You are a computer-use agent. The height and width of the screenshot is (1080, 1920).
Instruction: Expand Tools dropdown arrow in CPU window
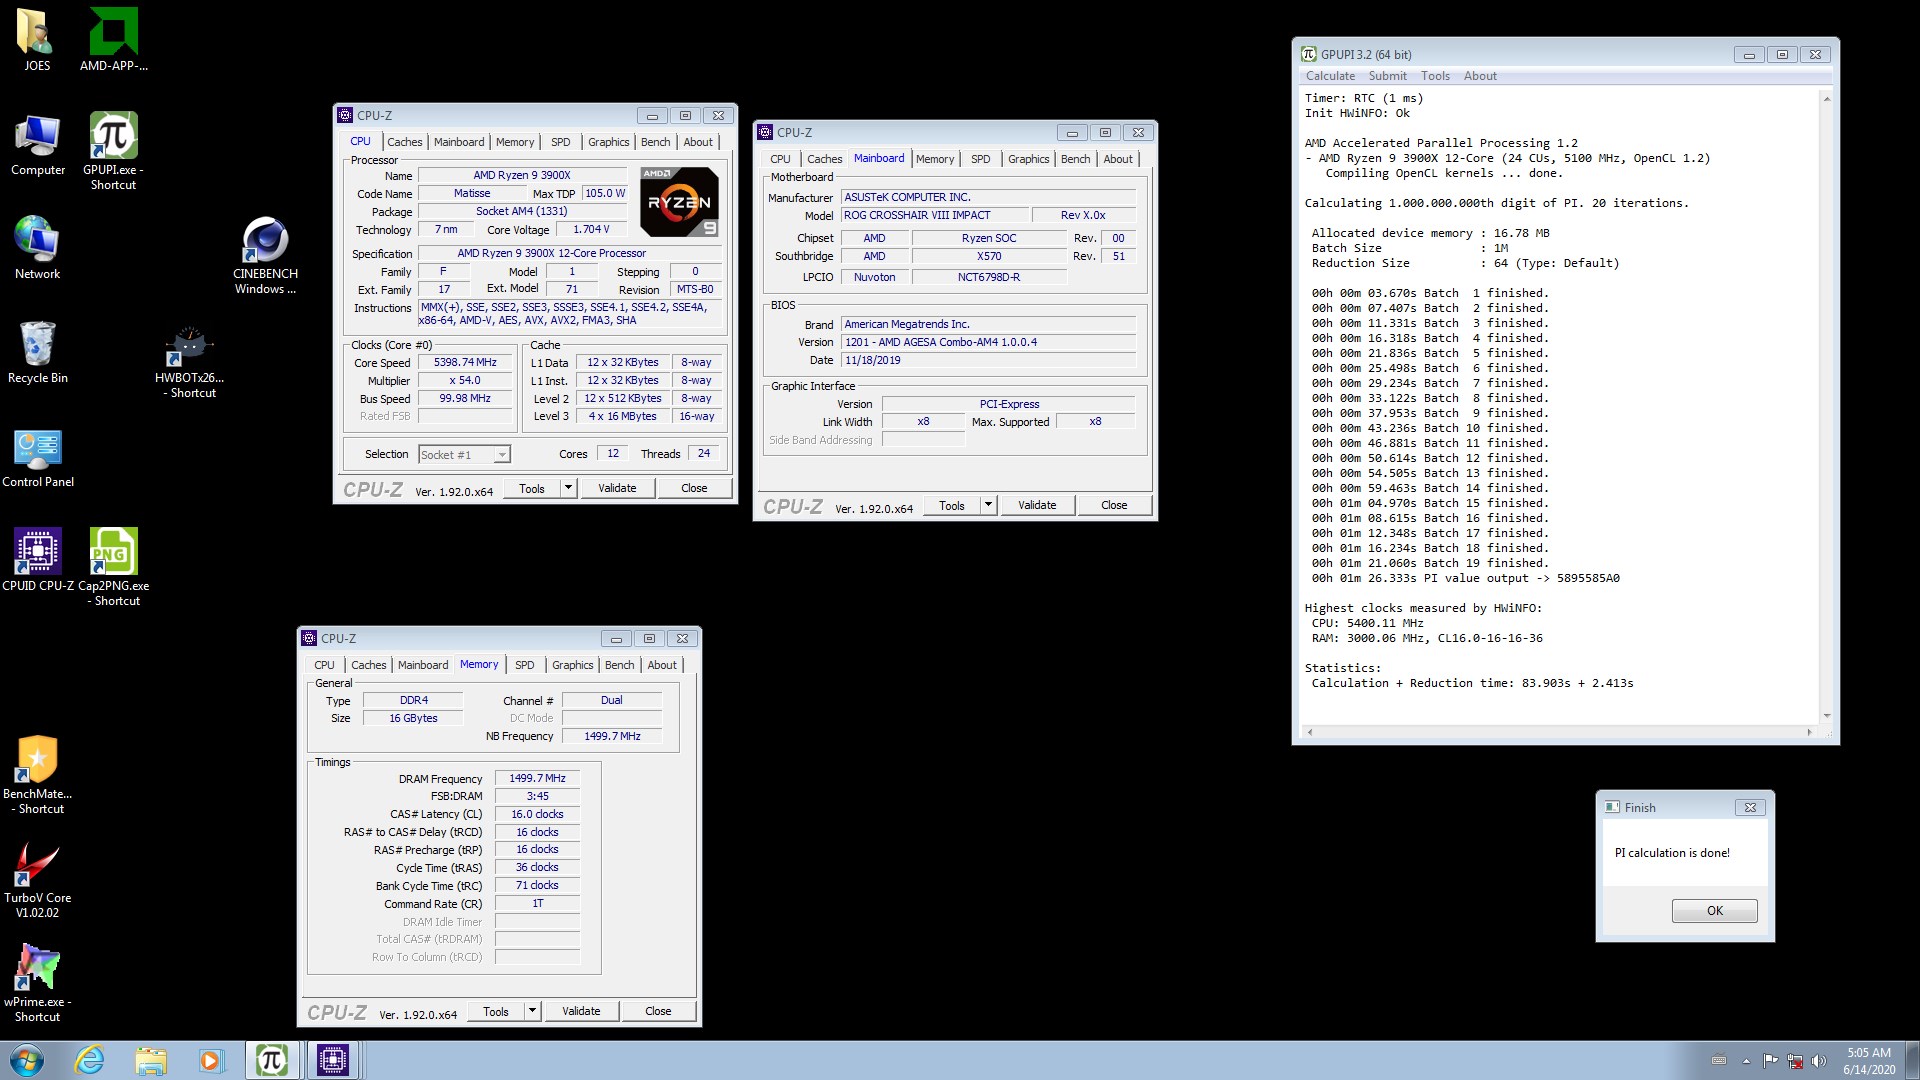click(568, 488)
